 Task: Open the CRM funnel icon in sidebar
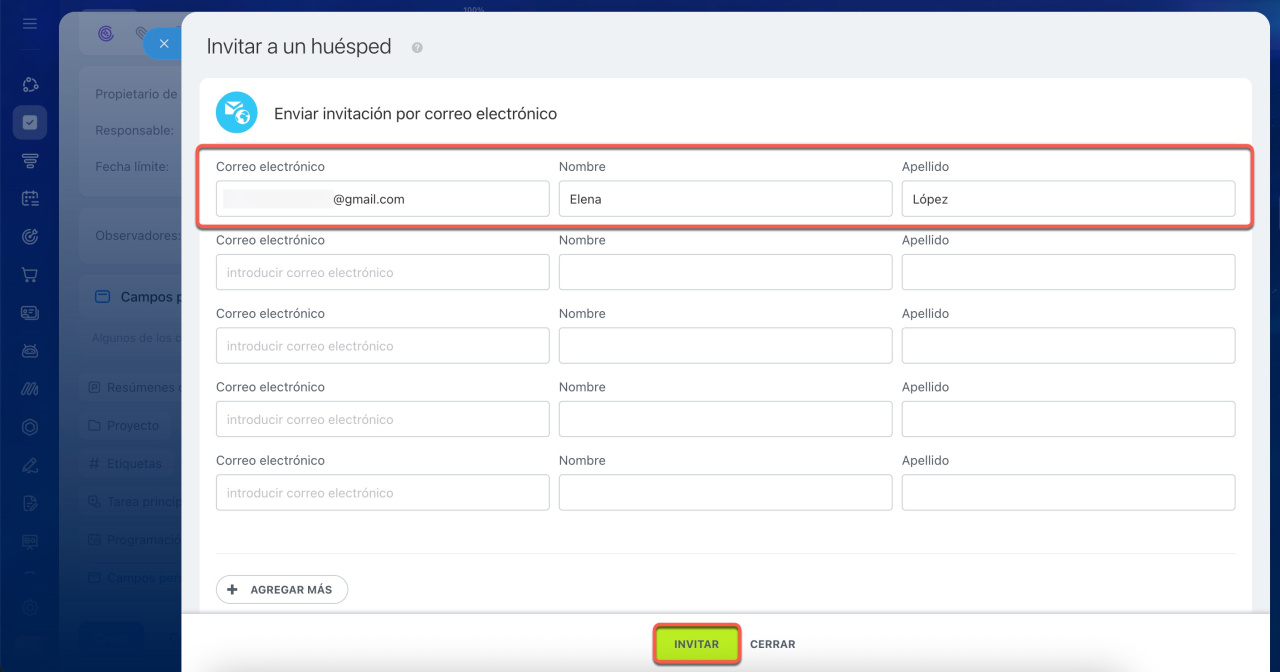pyautogui.click(x=30, y=160)
